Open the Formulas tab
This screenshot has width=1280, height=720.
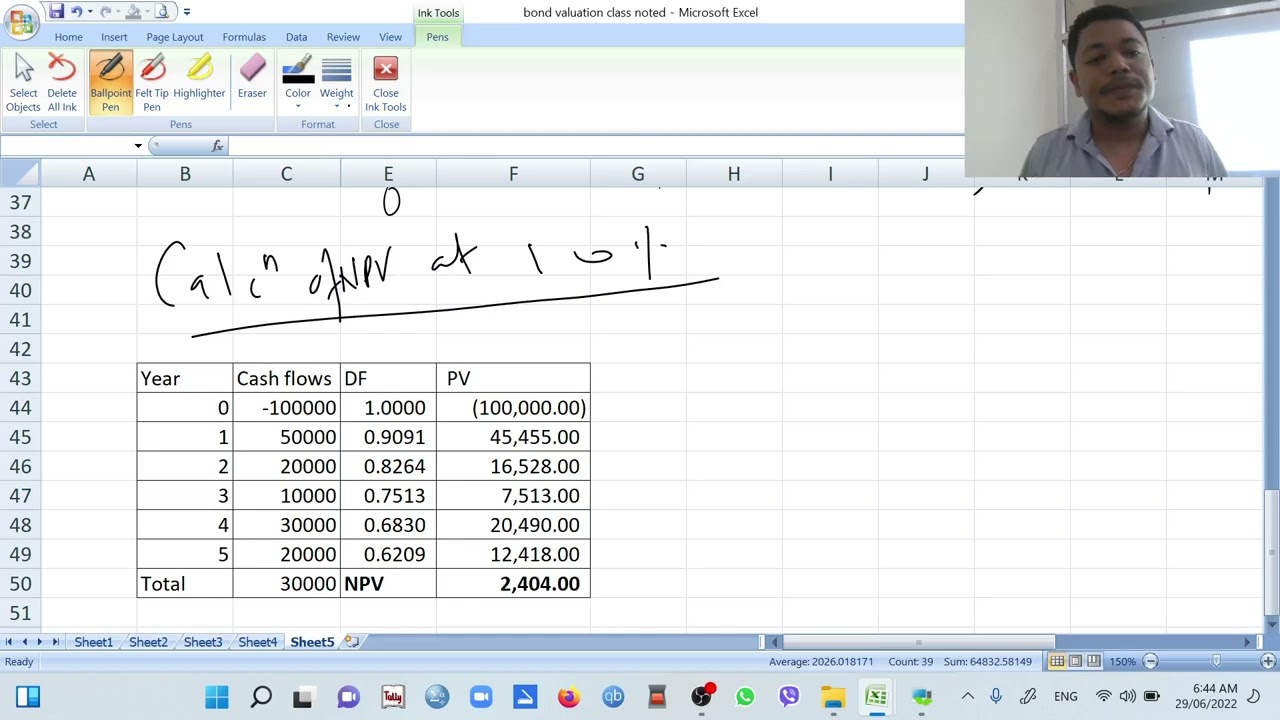[x=244, y=37]
